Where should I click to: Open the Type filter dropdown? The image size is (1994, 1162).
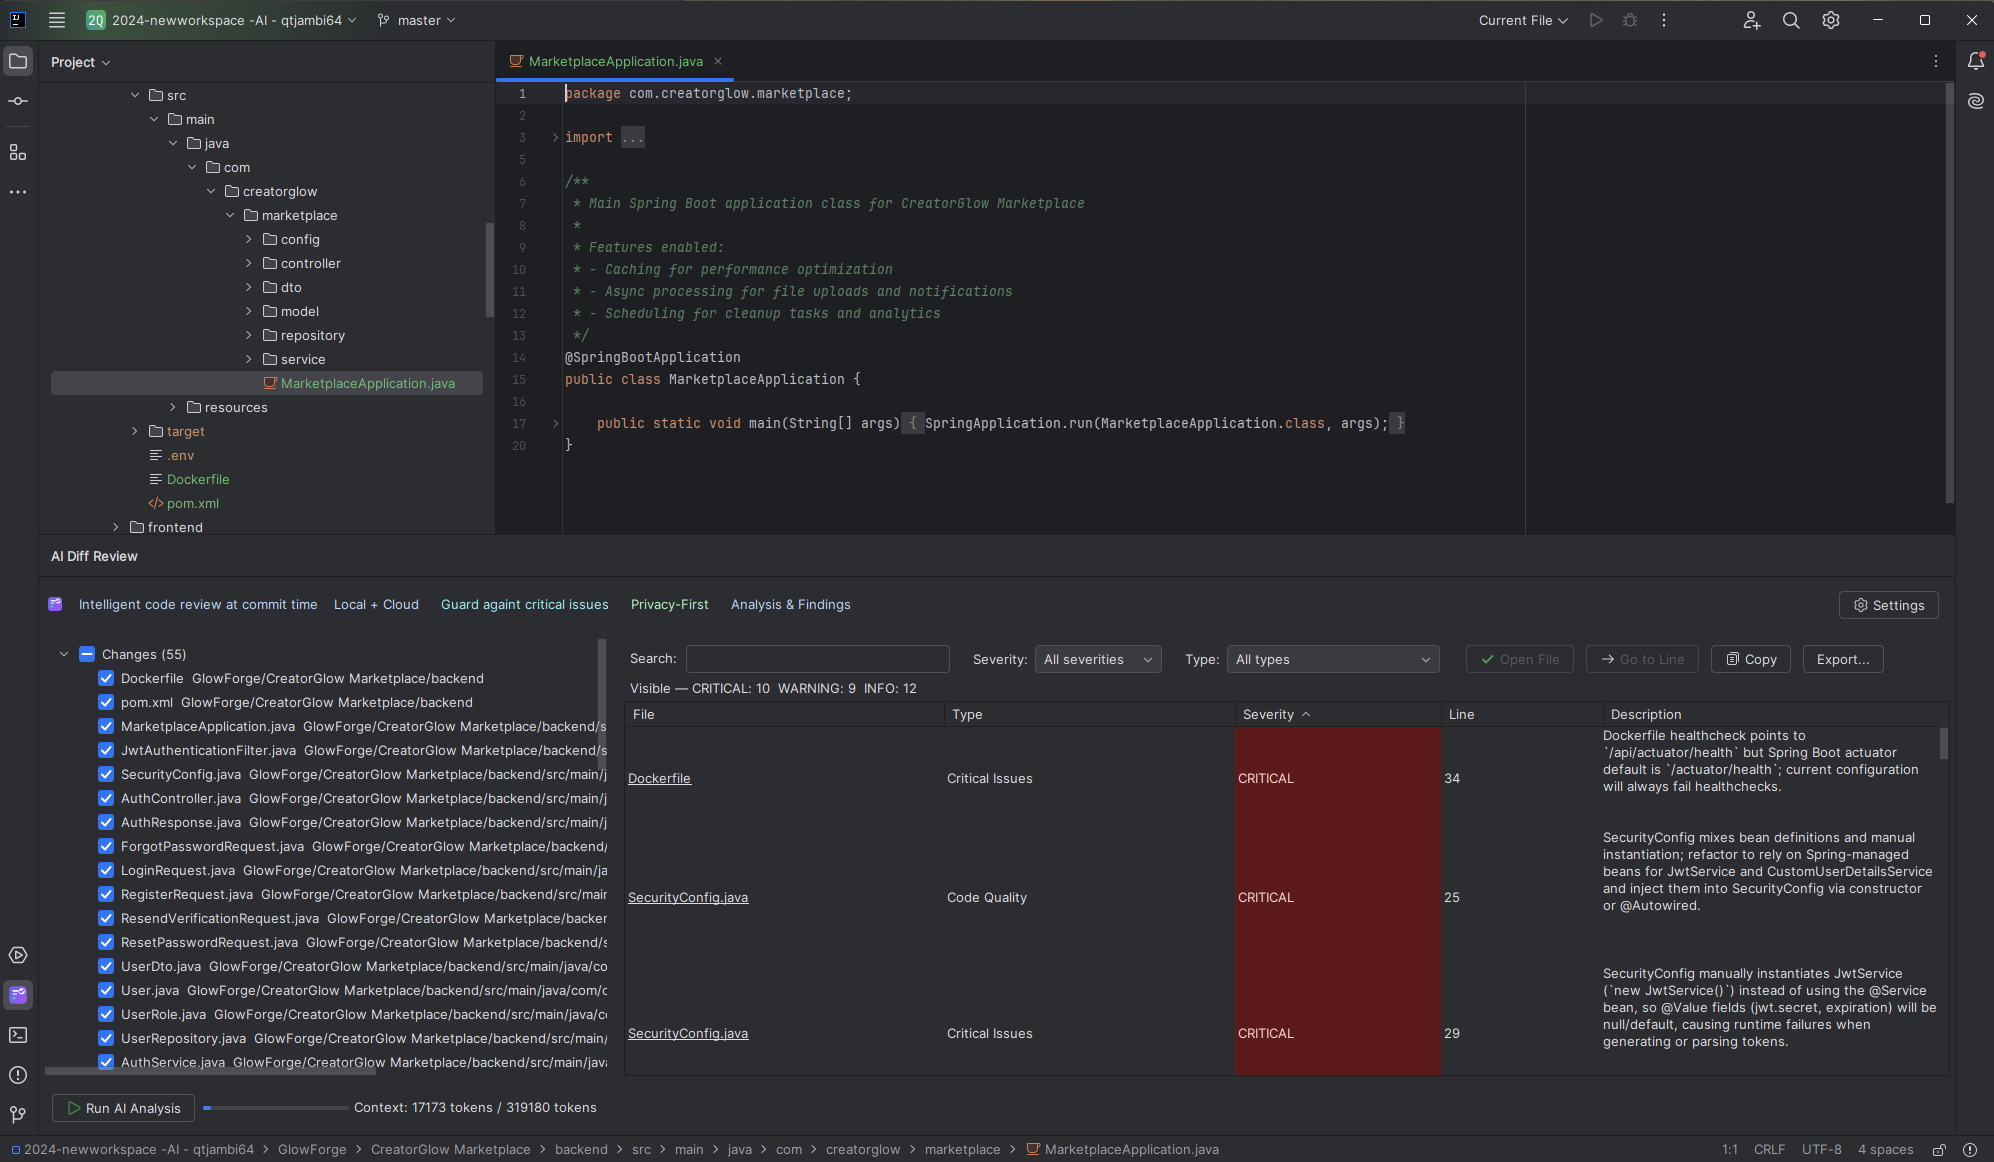point(1332,659)
